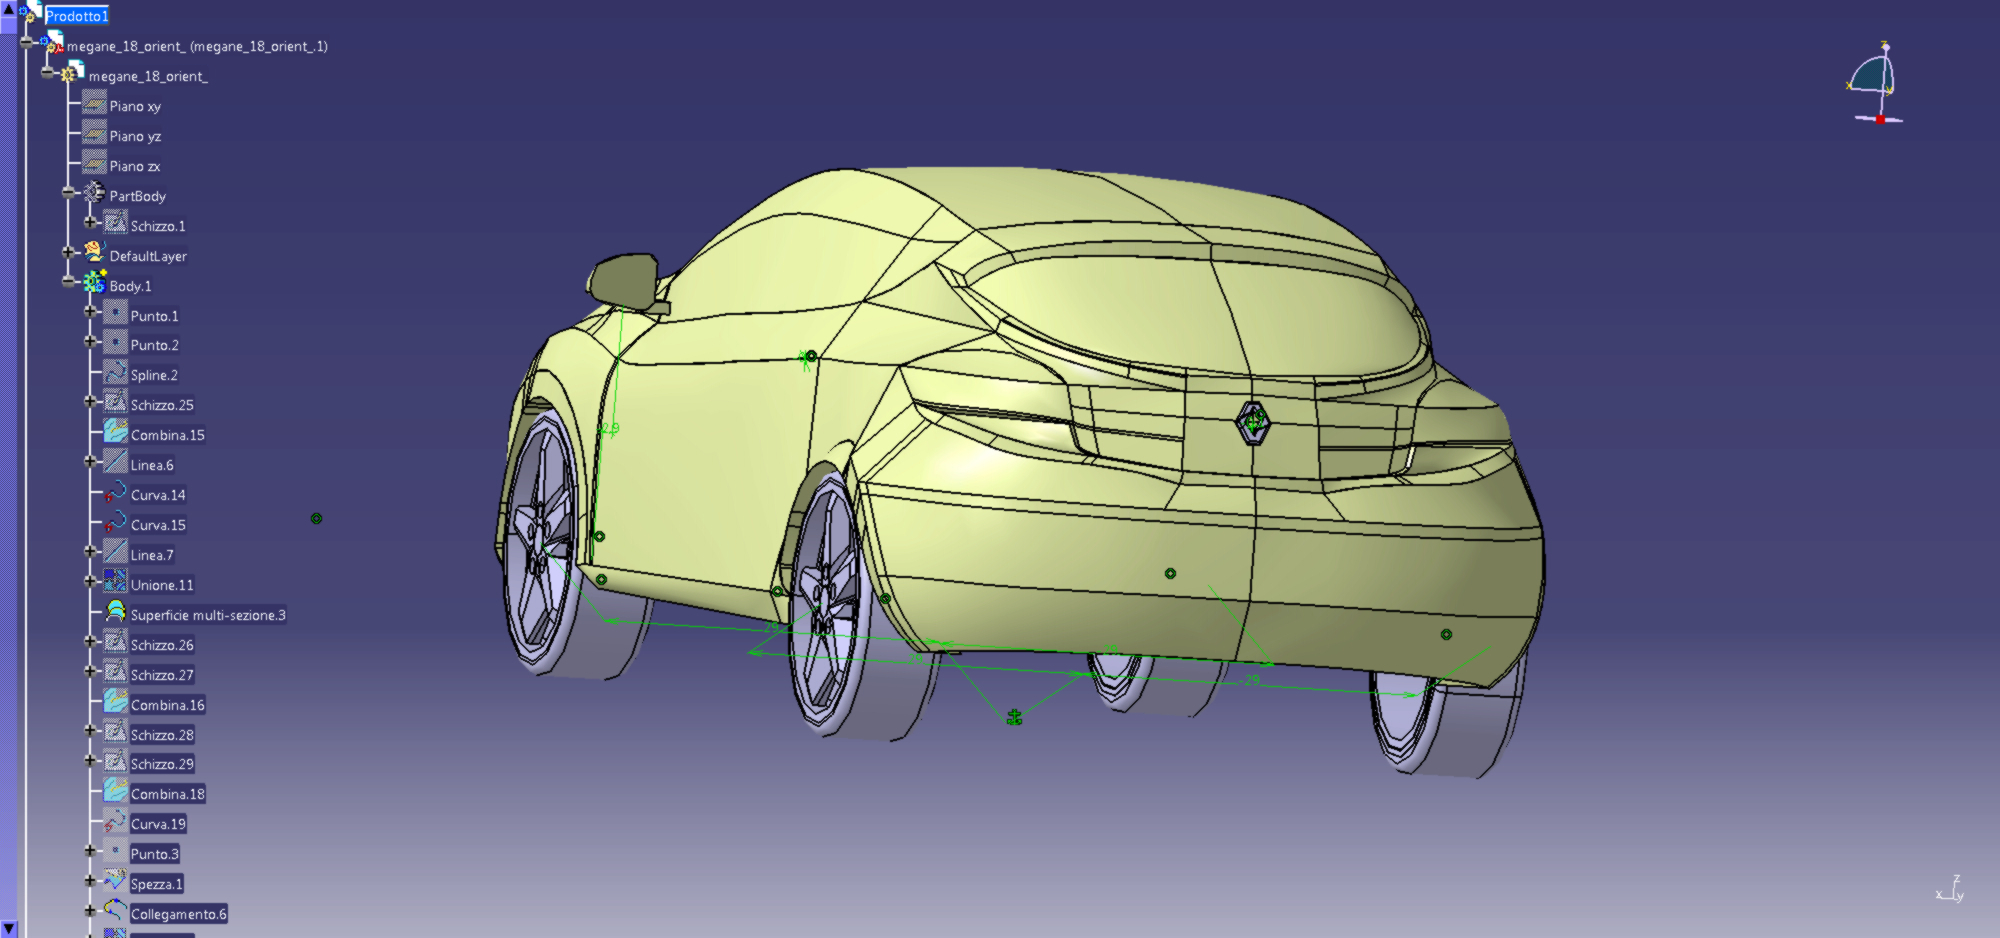
Task: Select the Piano yz plane icon
Action: (94, 133)
